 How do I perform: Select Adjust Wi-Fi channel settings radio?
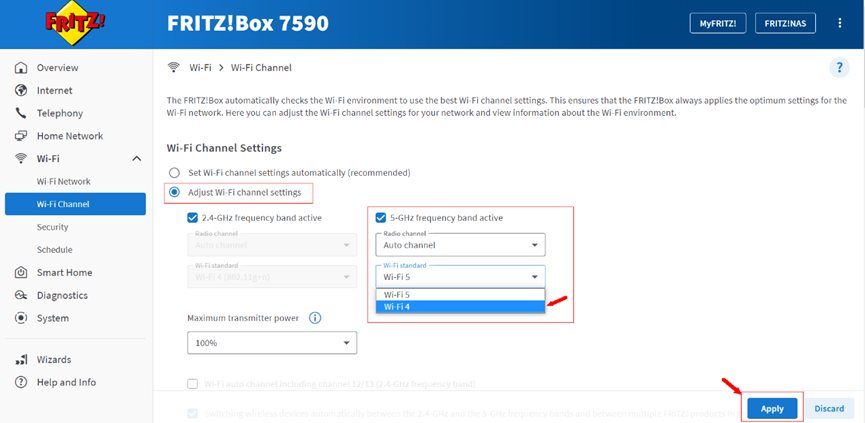pos(174,192)
